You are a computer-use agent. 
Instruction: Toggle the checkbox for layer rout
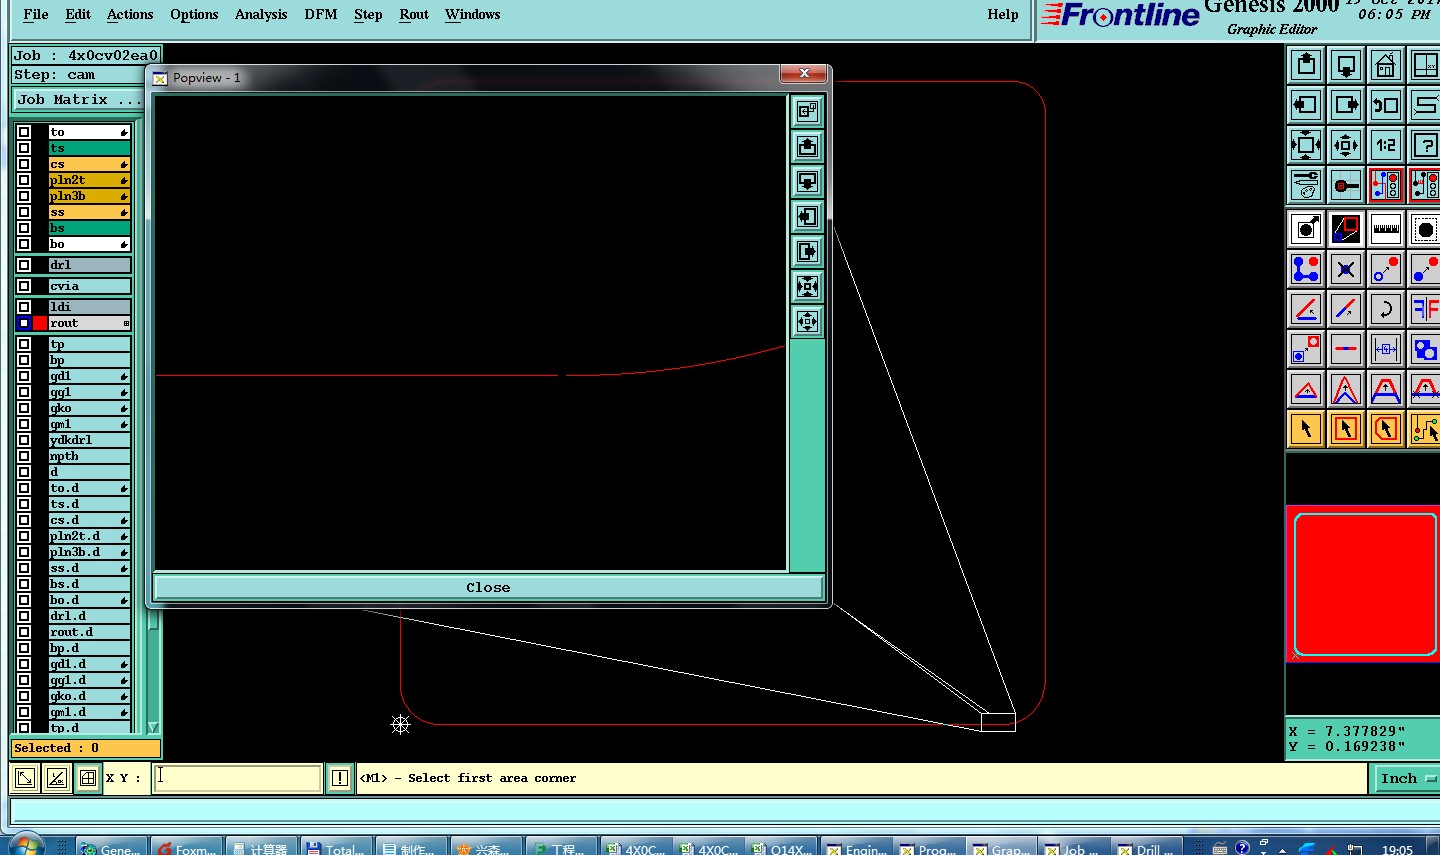pos(24,323)
